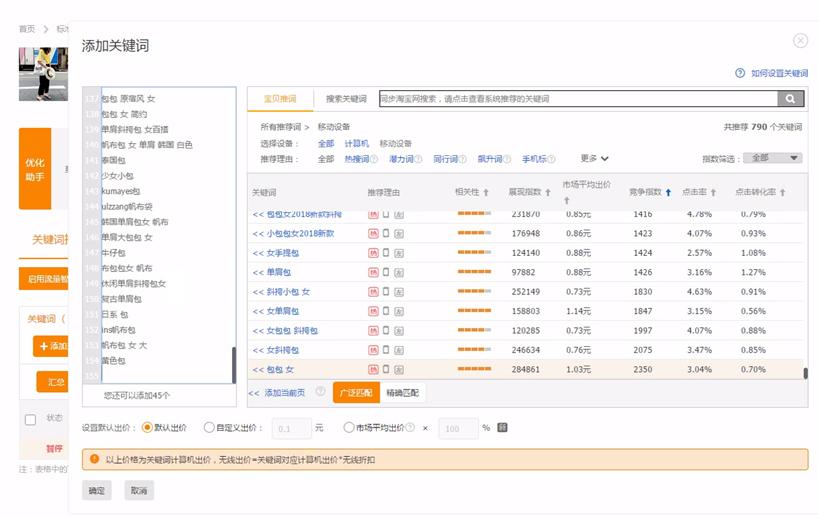Click the 热搜词 question mark icon
Viewport: 818px width, 518px height.
point(374,159)
